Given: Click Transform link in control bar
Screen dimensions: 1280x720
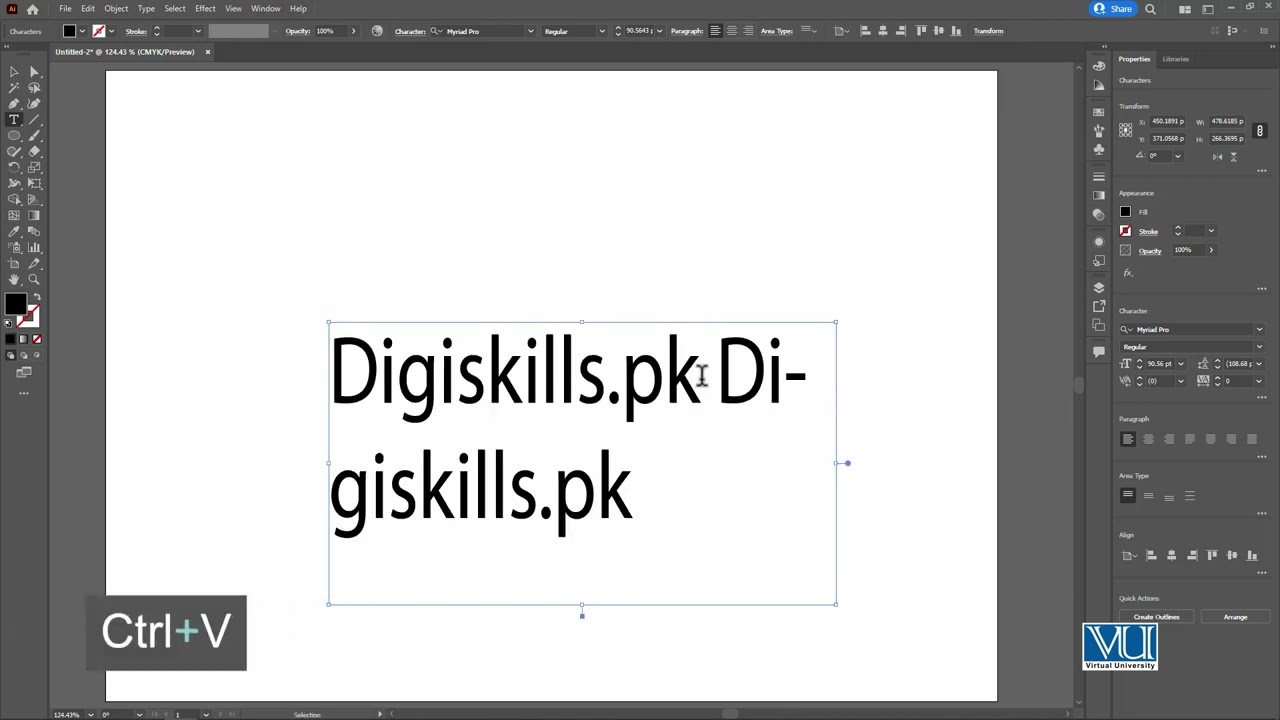Looking at the screenshot, I should (988, 31).
